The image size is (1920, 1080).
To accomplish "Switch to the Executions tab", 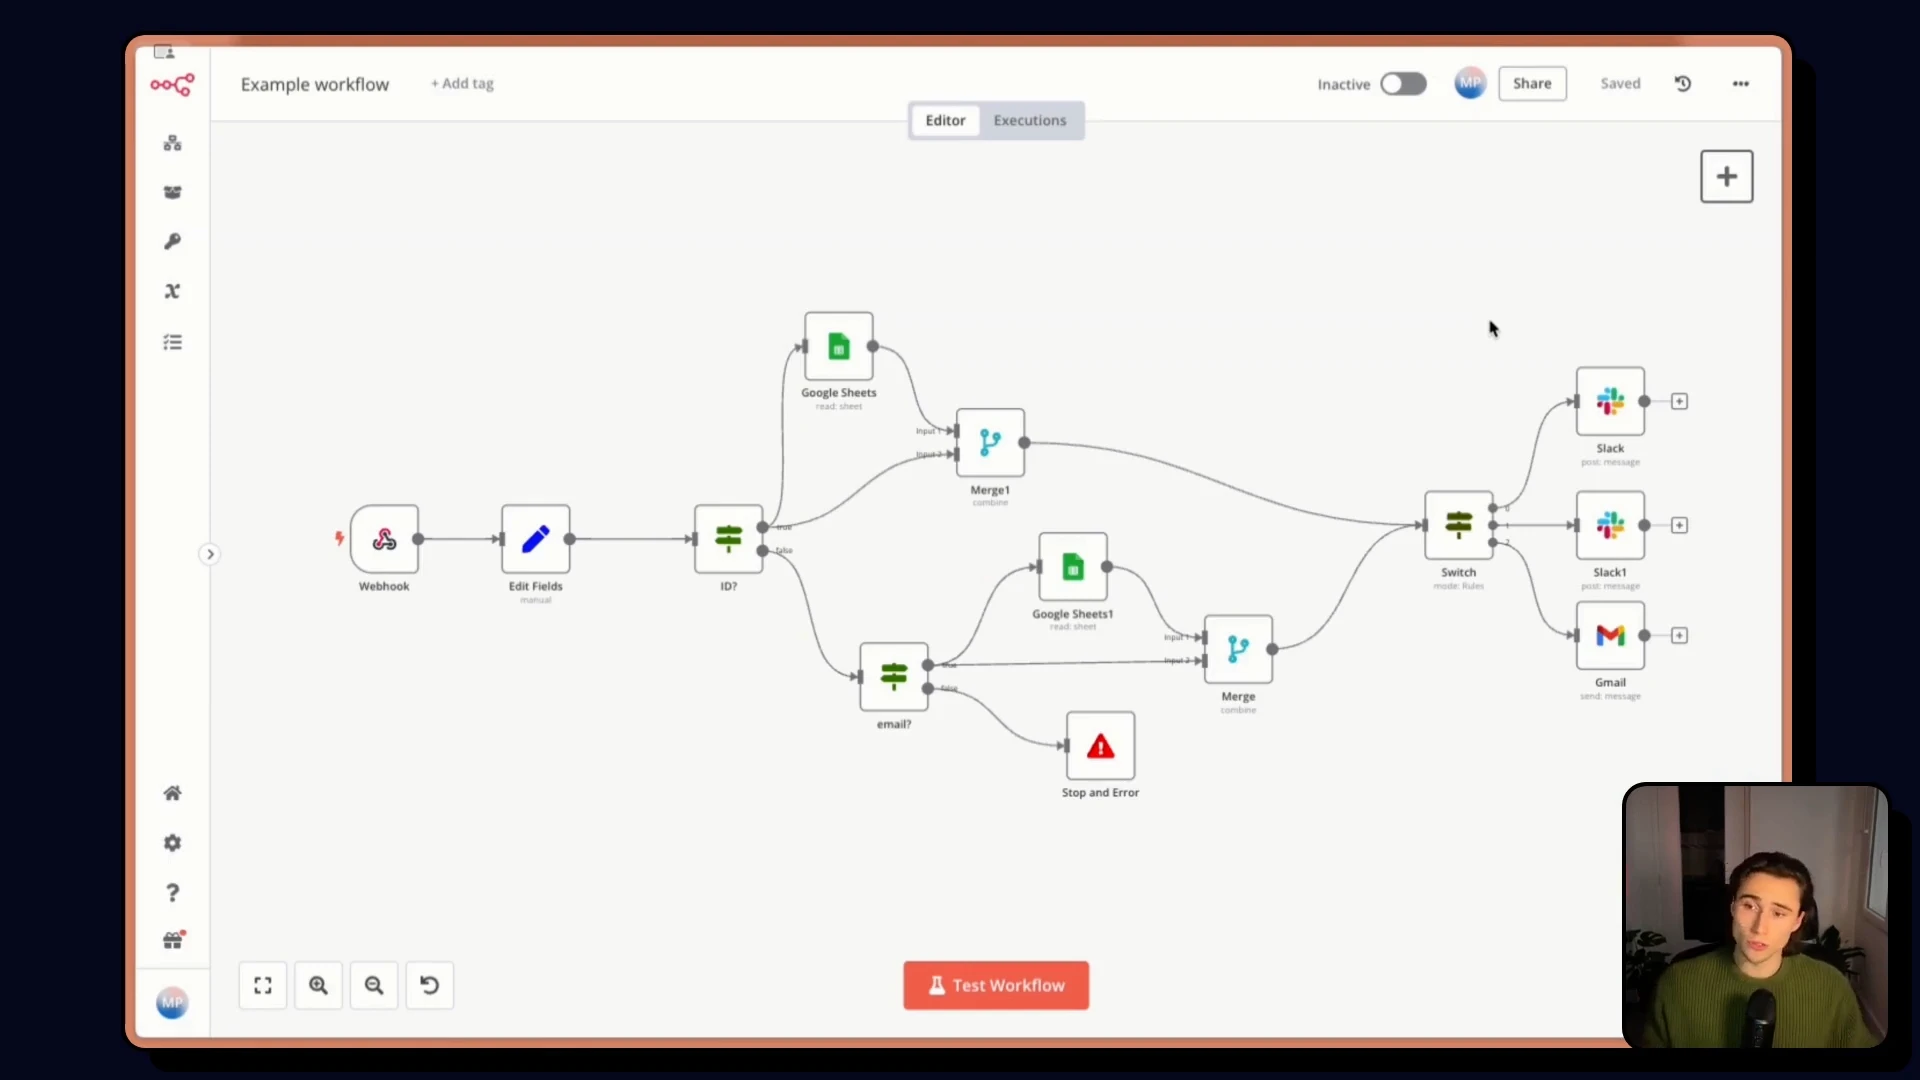I will tap(1030, 120).
